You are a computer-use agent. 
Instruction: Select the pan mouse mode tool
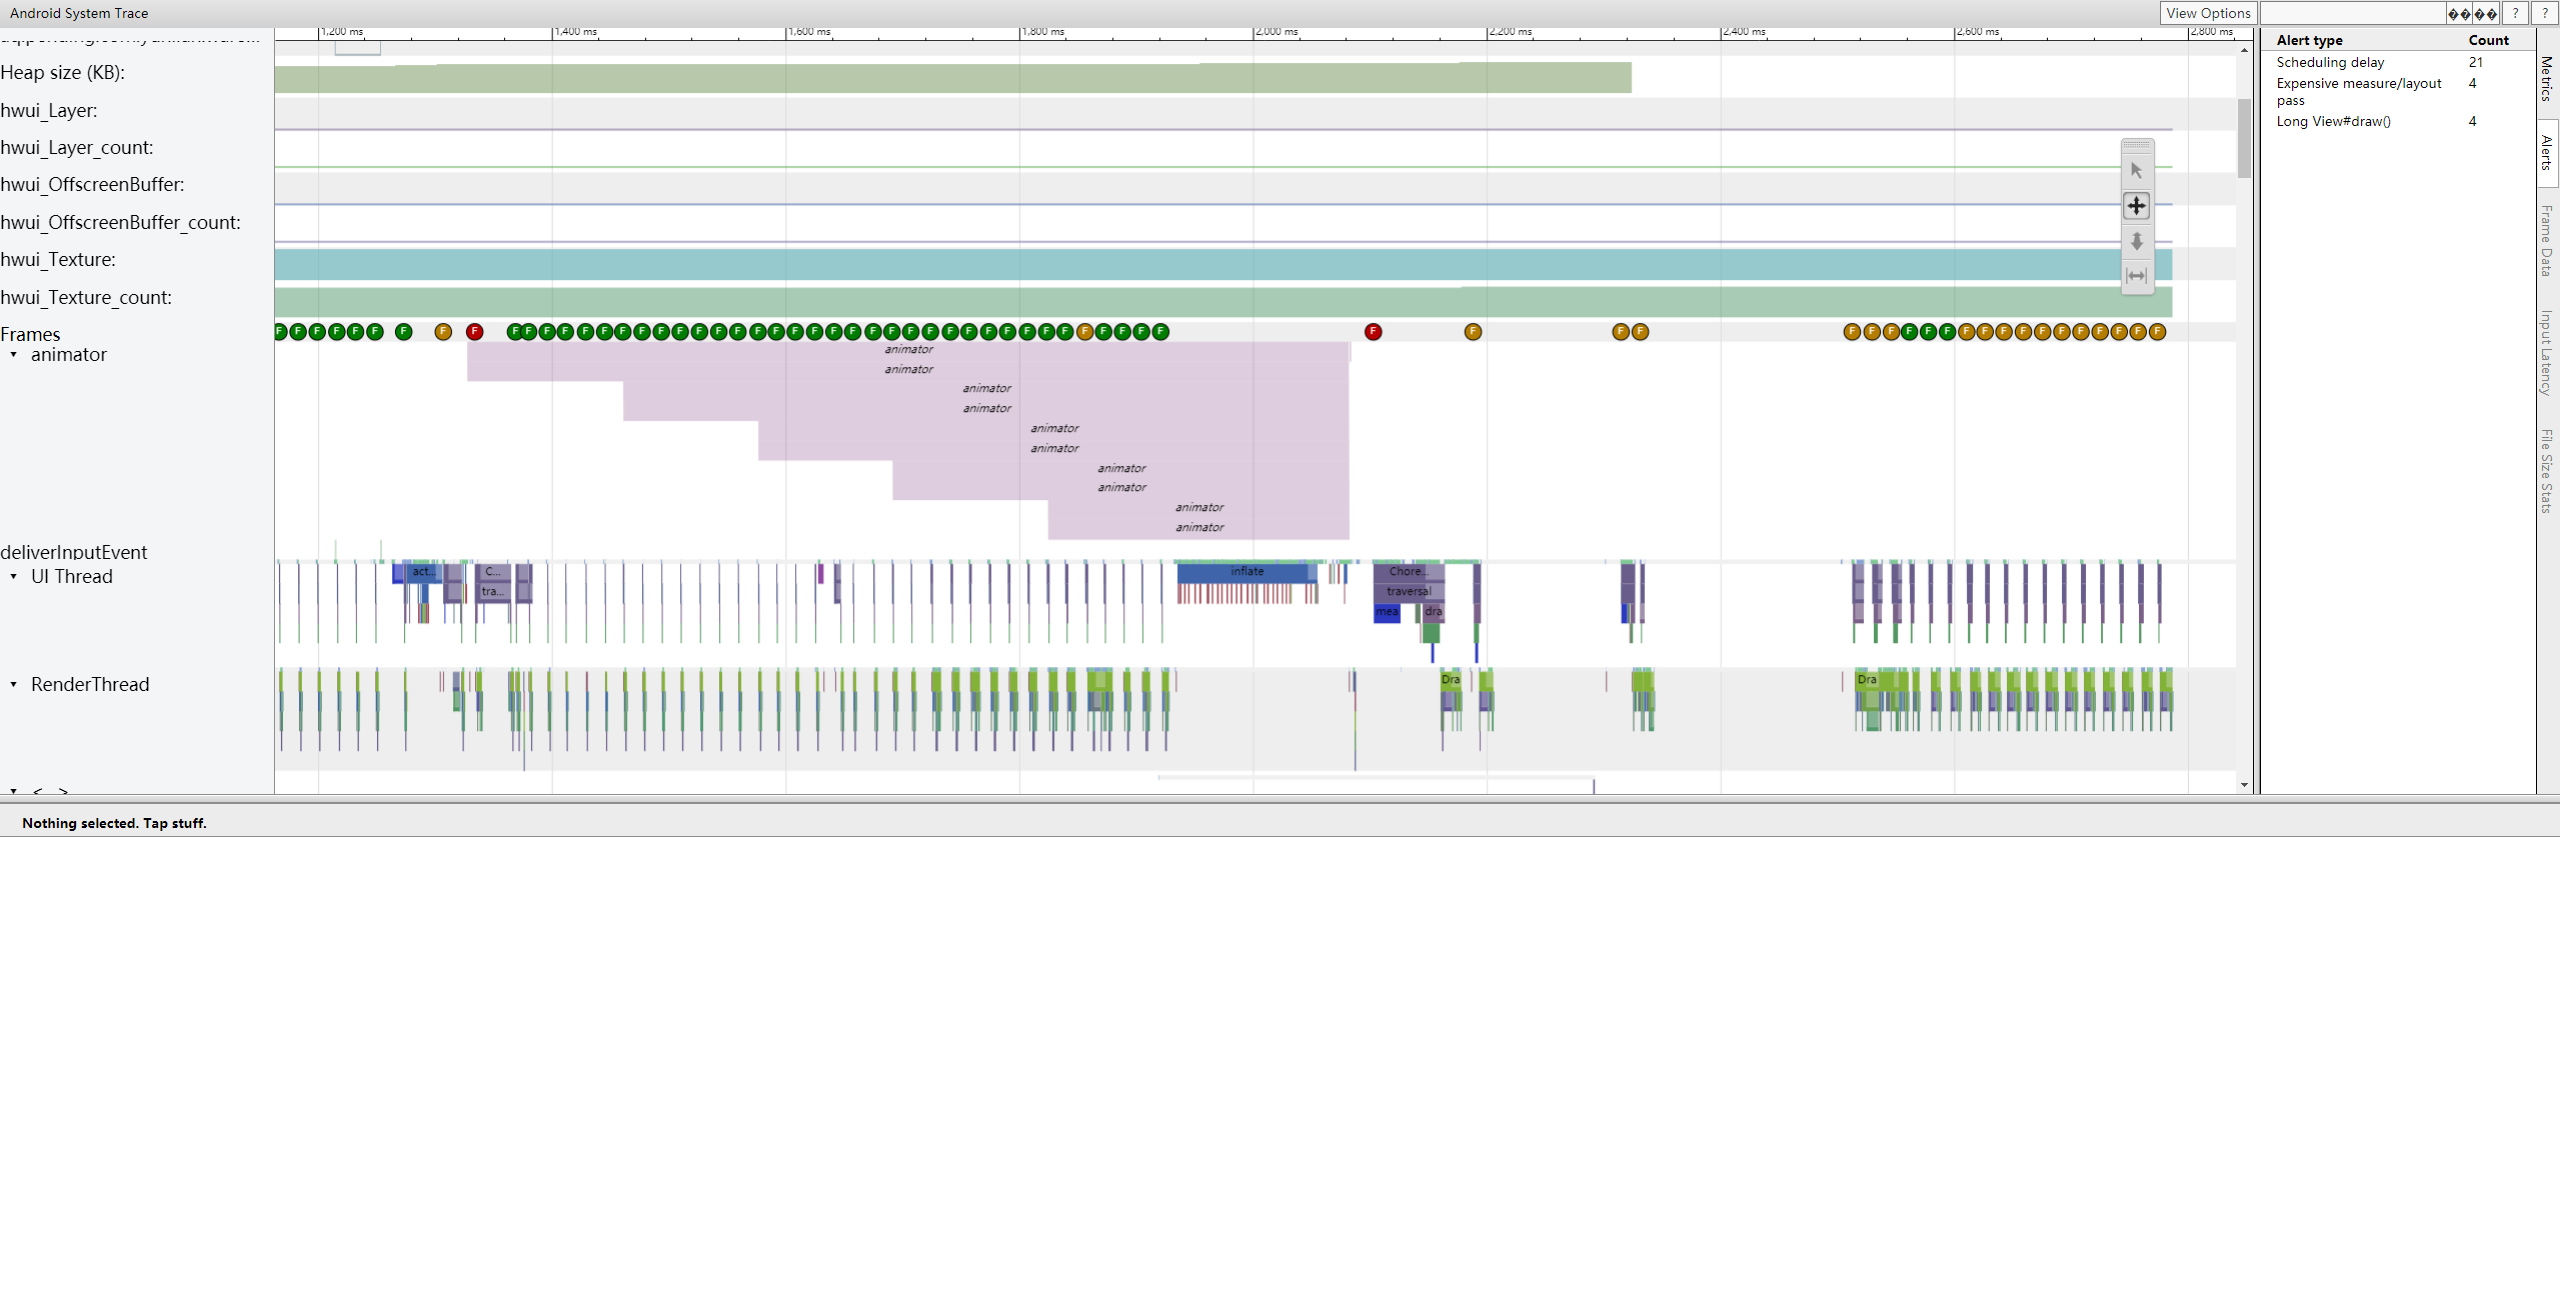(x=2136, y=206)
